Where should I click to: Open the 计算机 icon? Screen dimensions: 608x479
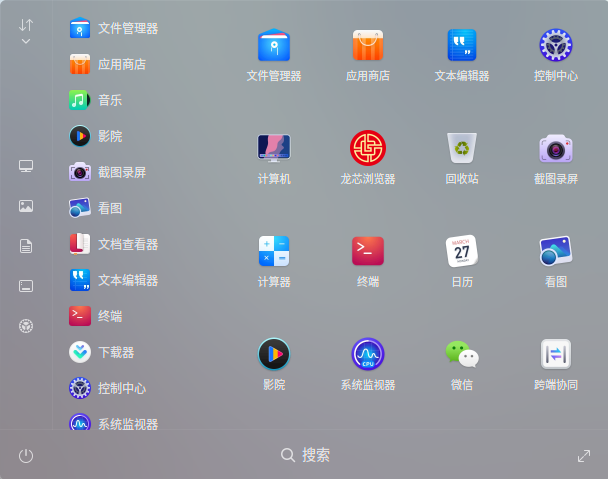(x=274, y=158)
